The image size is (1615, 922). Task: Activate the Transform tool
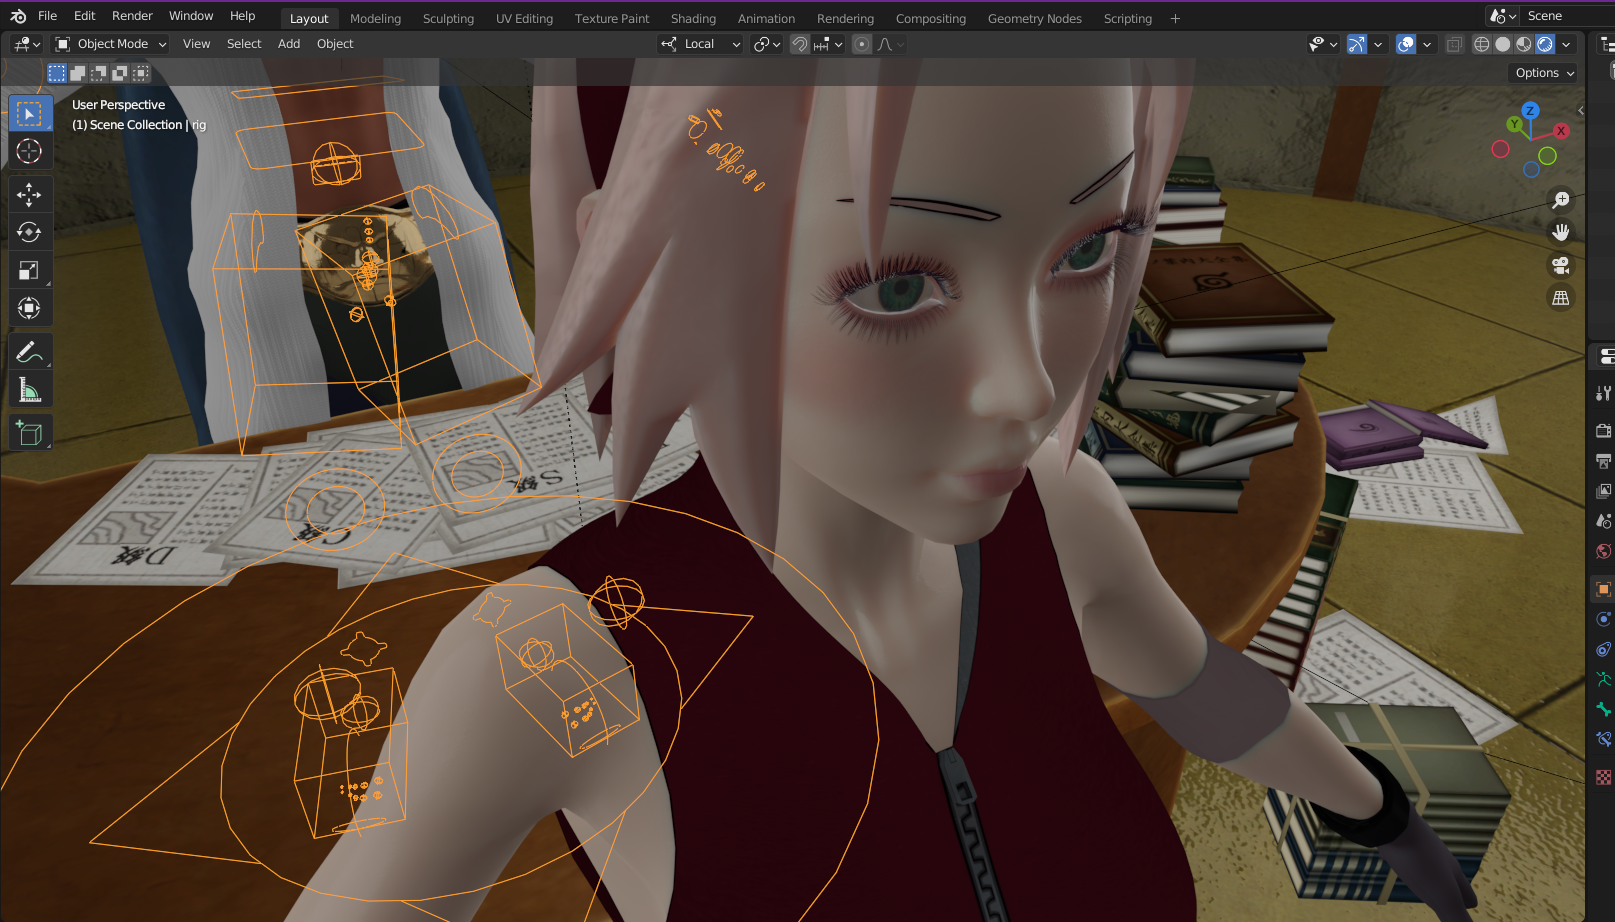click(x=29, y=308)
